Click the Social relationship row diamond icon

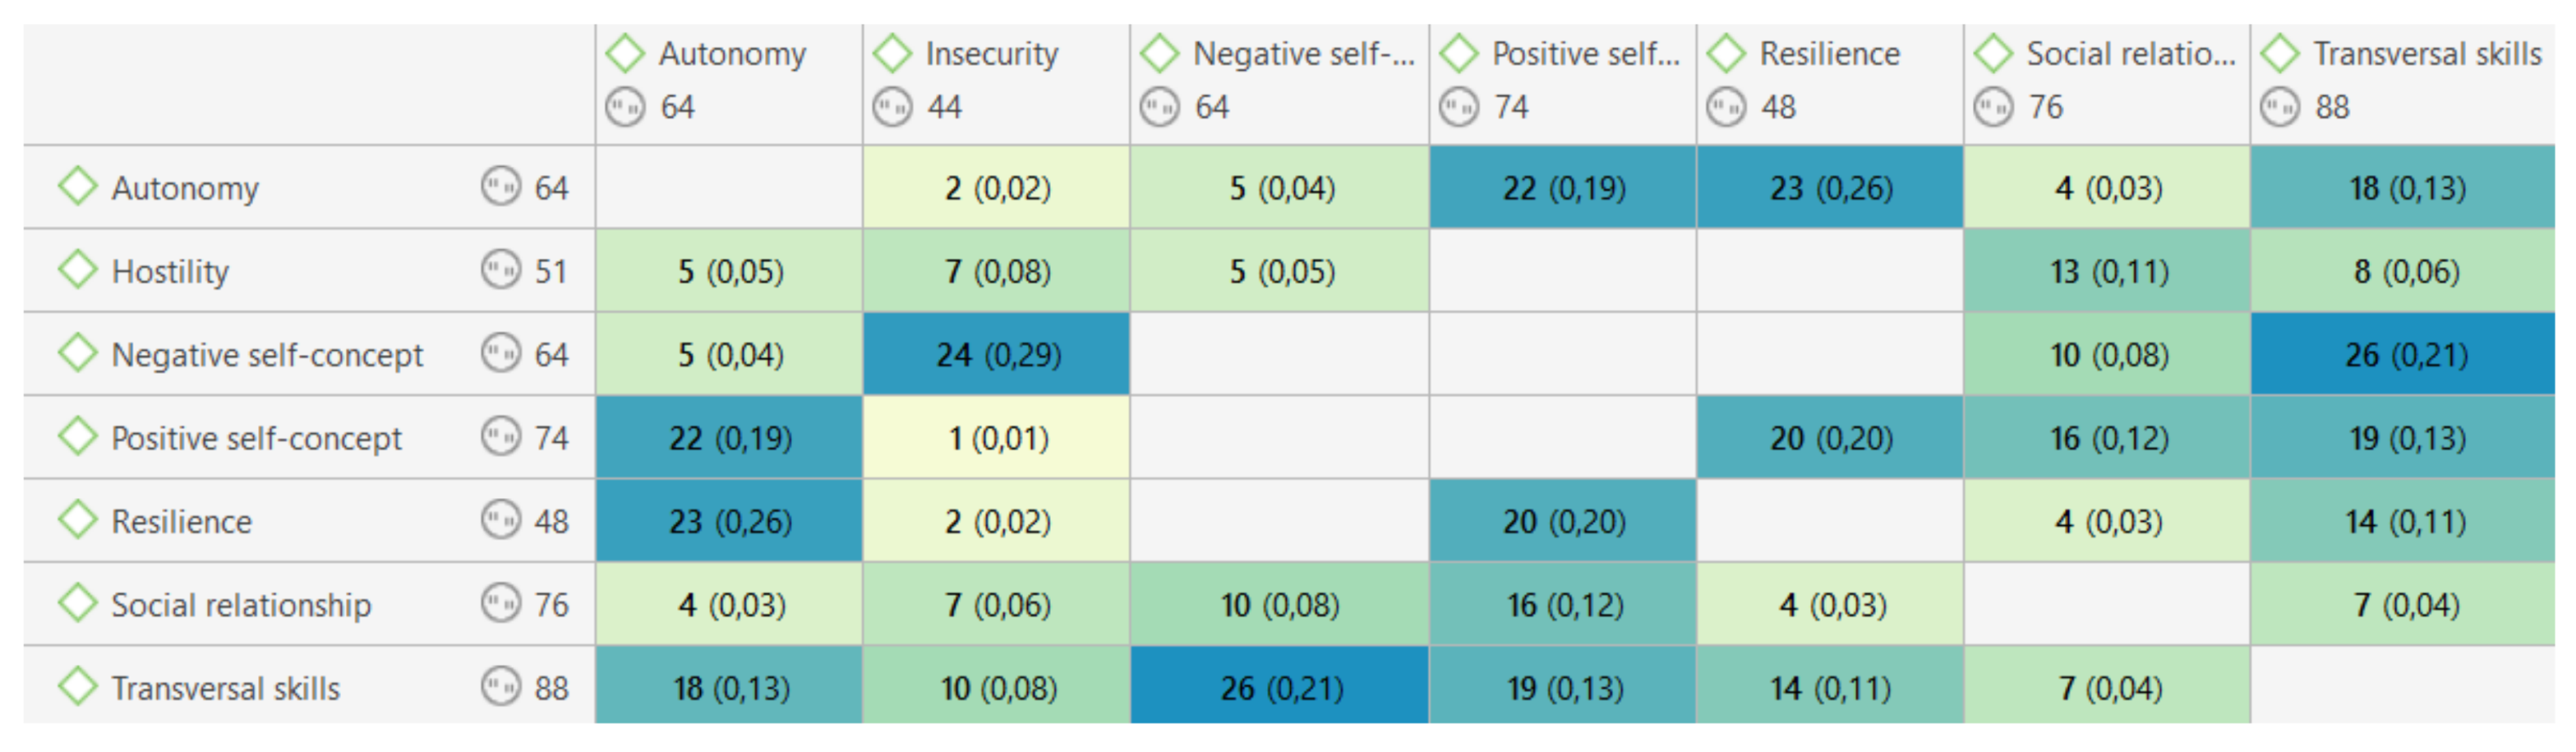tap(77, 604)
